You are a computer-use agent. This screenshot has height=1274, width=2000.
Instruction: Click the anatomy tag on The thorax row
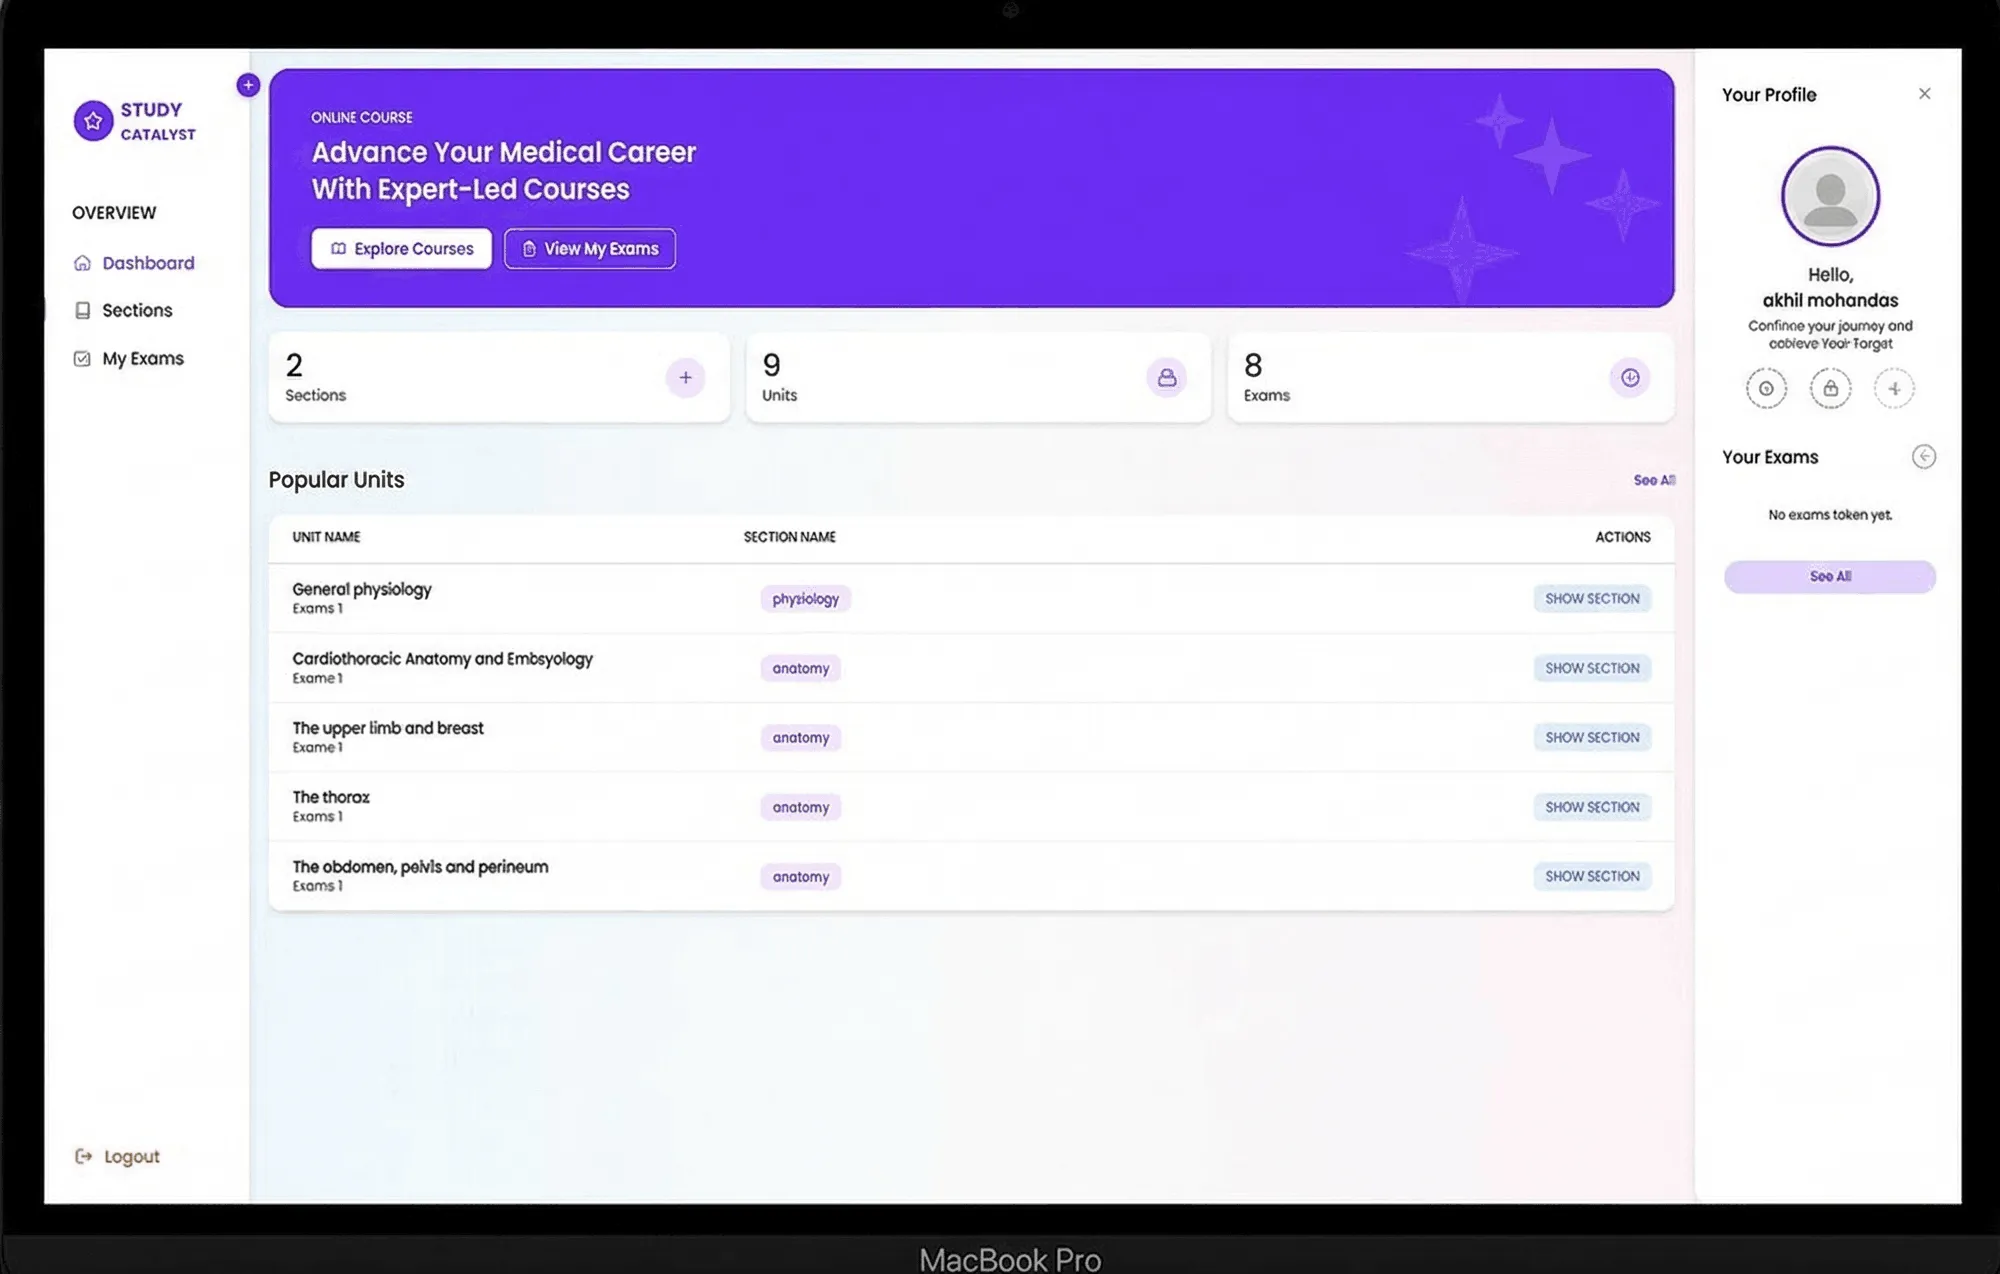click(800, 807)
